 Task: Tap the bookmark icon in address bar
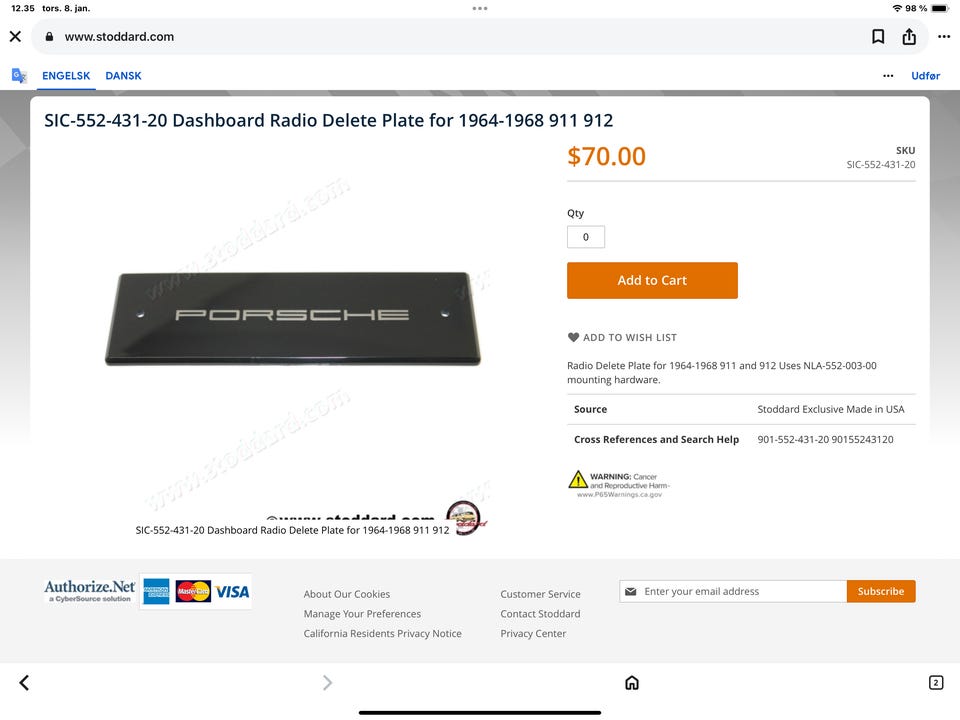click(x=878, y=37)
